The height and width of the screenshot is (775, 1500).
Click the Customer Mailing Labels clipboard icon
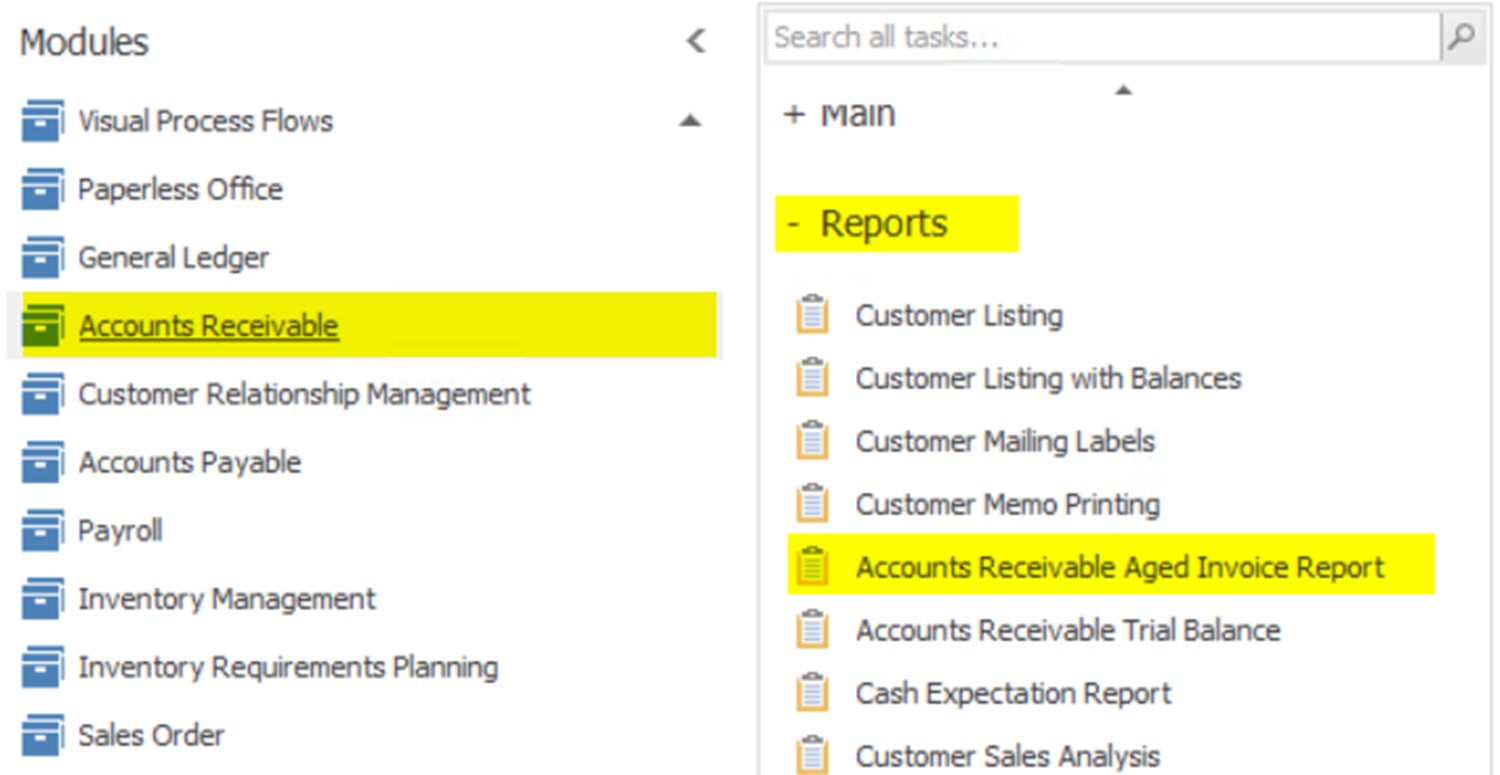point(812,441)
